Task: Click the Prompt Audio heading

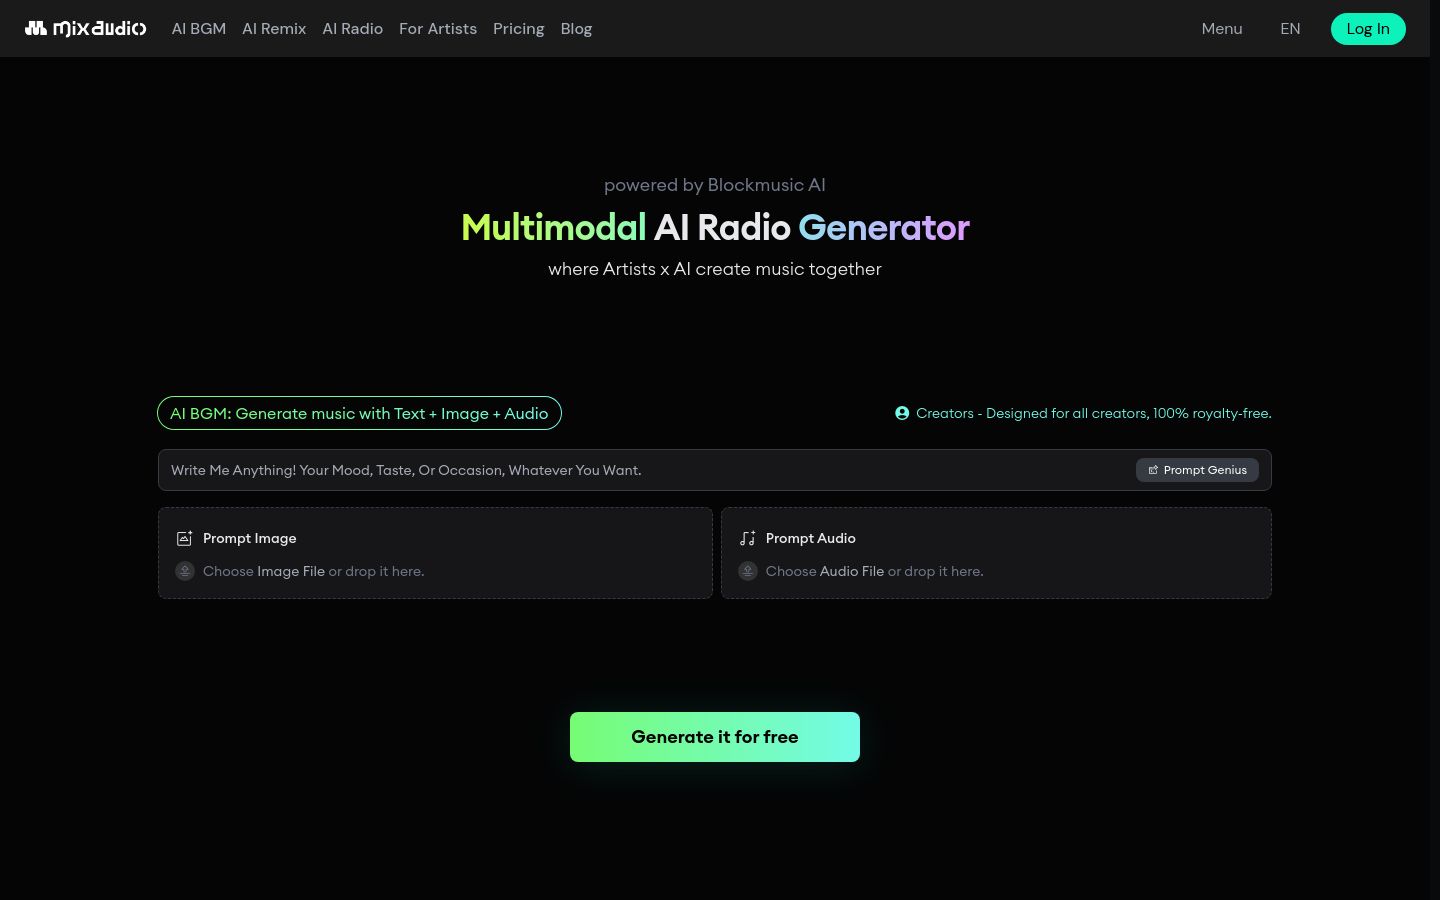Action: (x=811, y=538)
